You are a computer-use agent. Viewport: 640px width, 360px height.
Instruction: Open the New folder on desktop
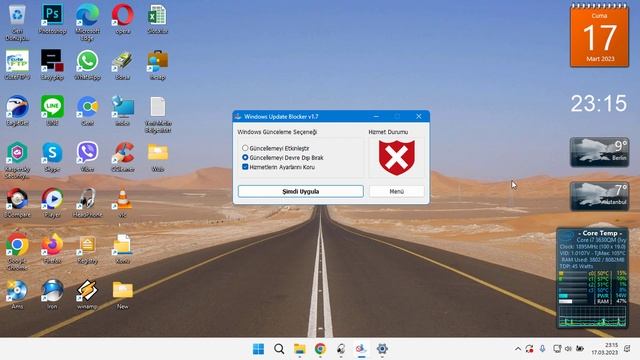122,294
